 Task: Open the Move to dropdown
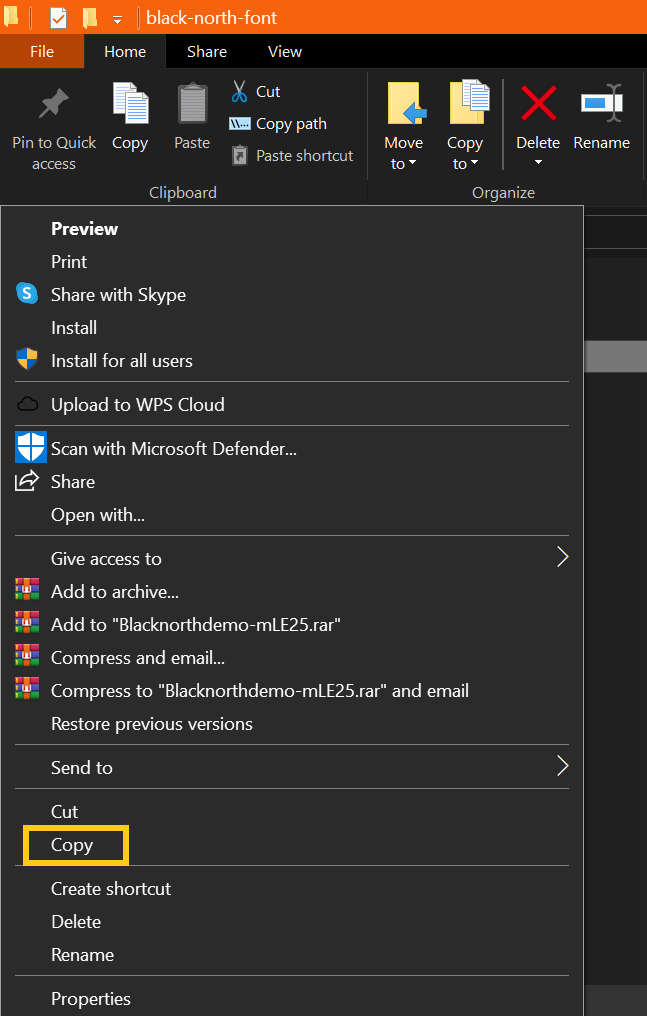404,164
